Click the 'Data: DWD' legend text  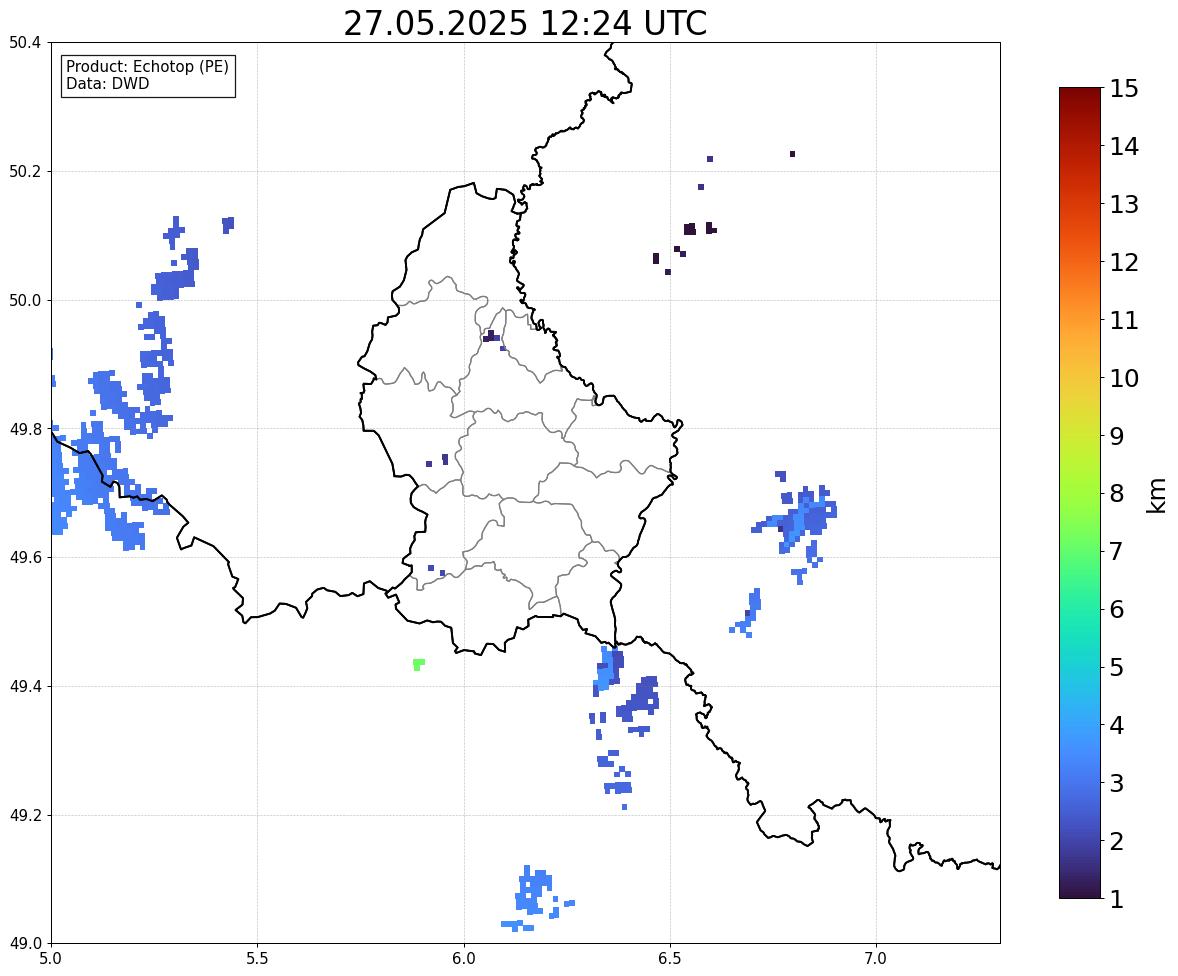click(107, 83)
